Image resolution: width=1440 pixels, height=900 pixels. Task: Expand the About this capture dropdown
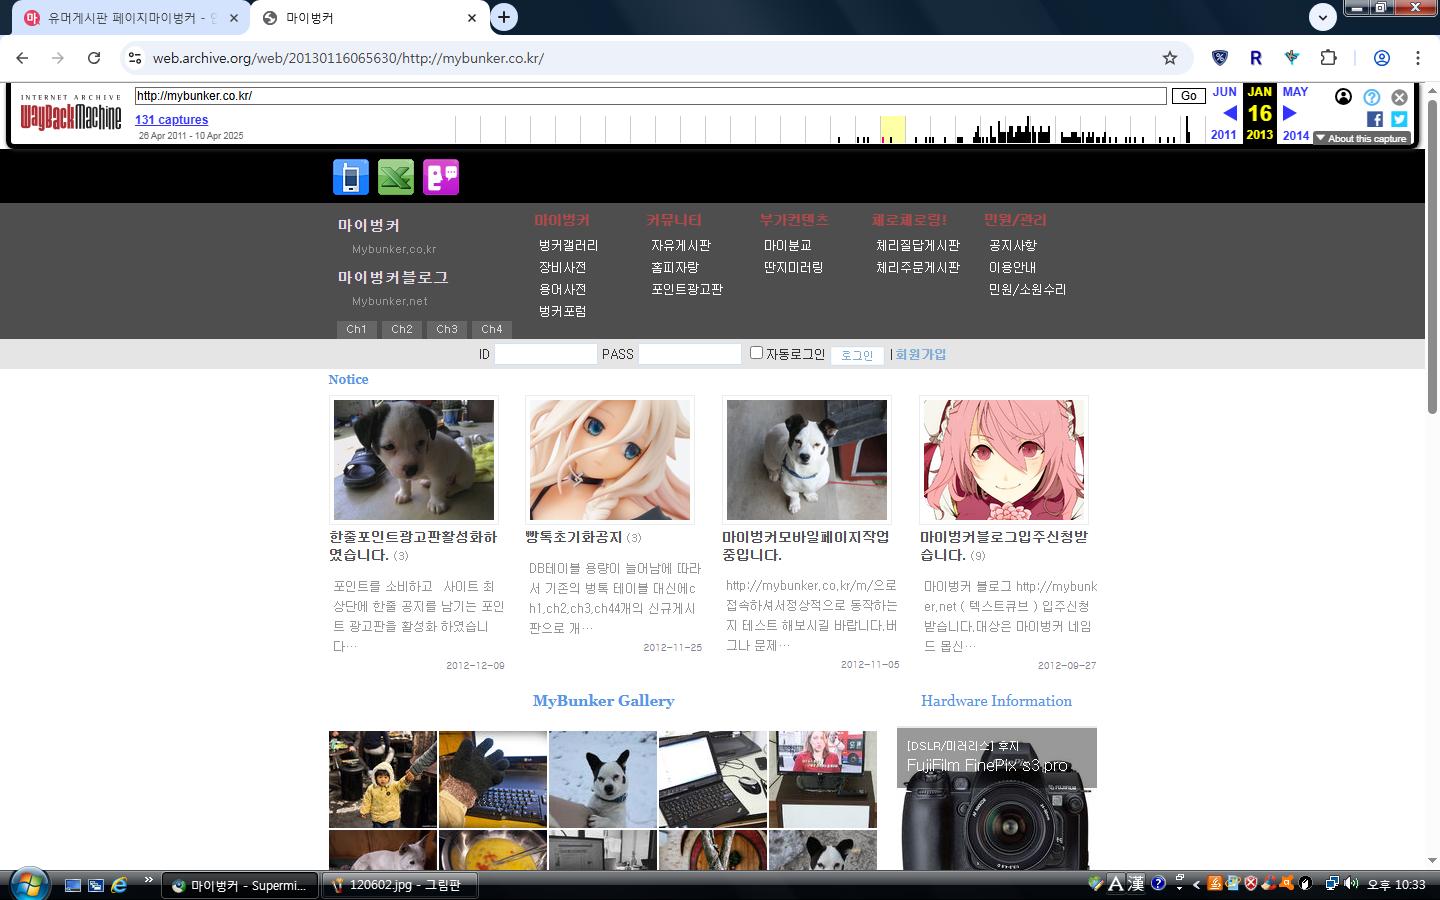pos(1361,138)
